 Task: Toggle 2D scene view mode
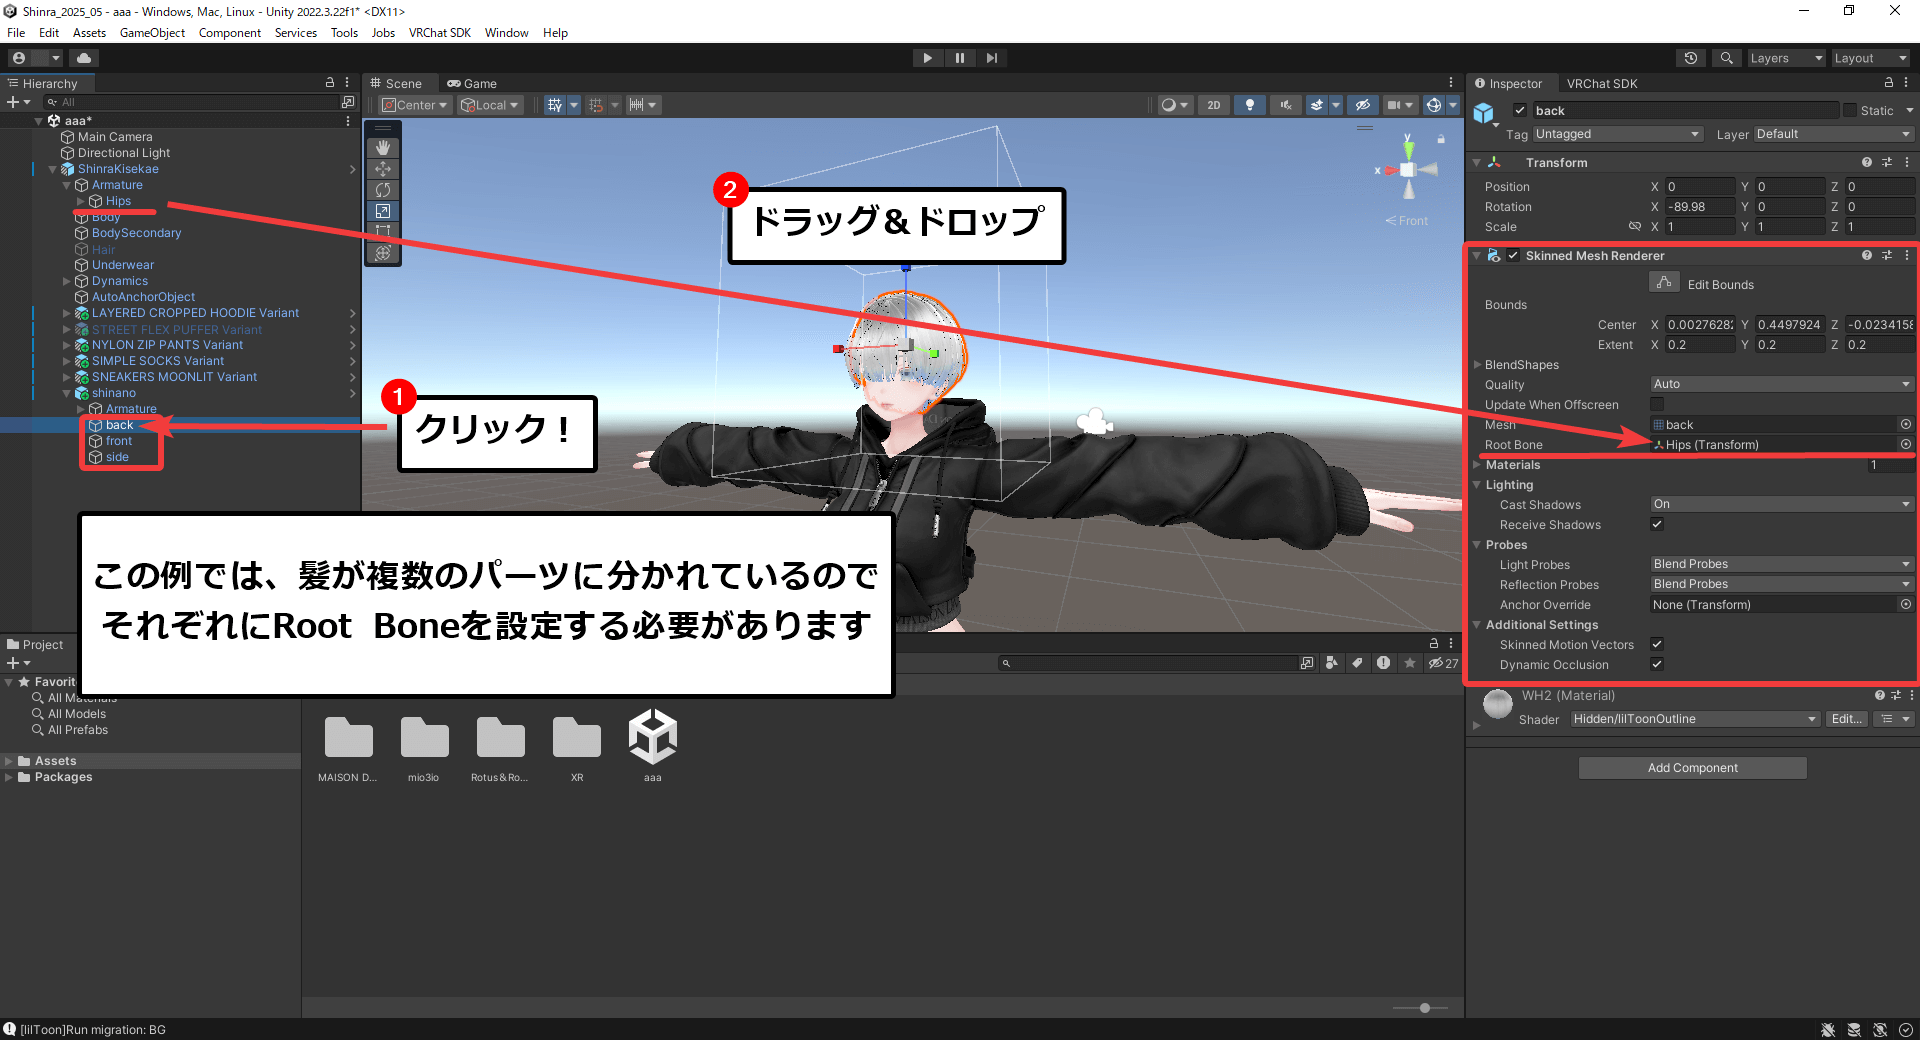click(x=1214, y=105)
